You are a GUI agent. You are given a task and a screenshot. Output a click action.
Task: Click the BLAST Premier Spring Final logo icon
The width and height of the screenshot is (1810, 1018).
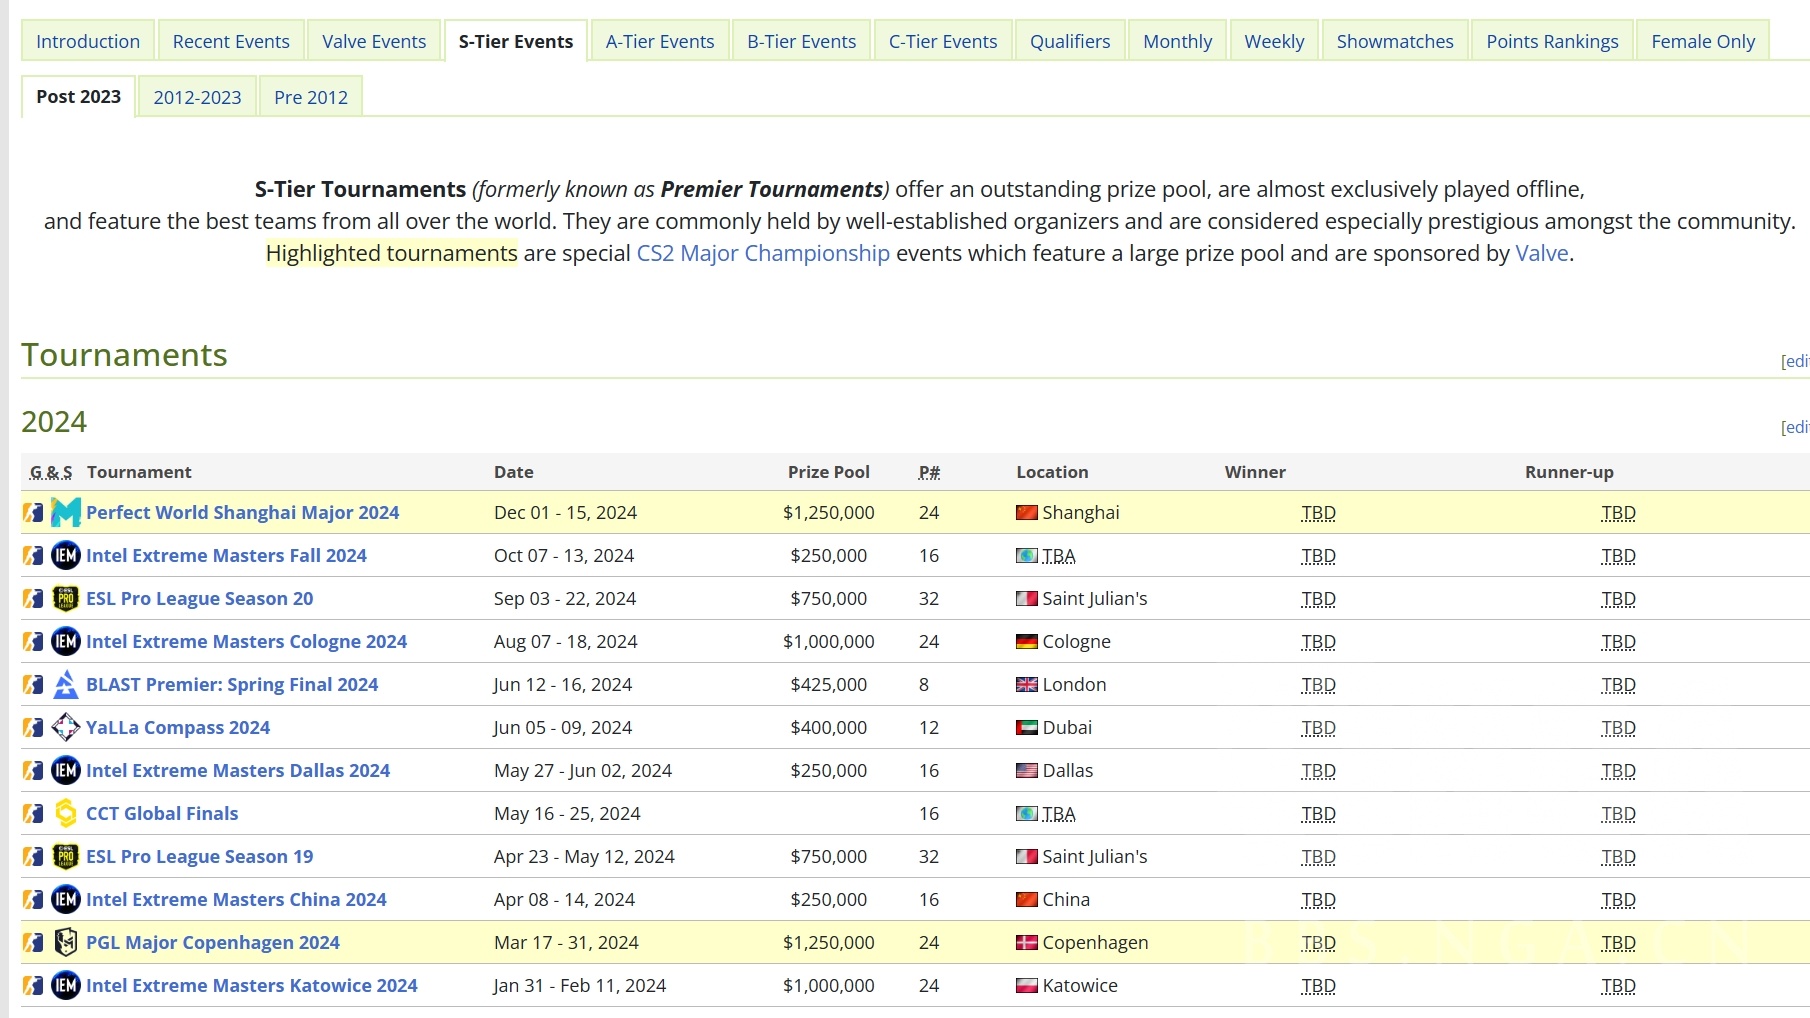point(65,685)
